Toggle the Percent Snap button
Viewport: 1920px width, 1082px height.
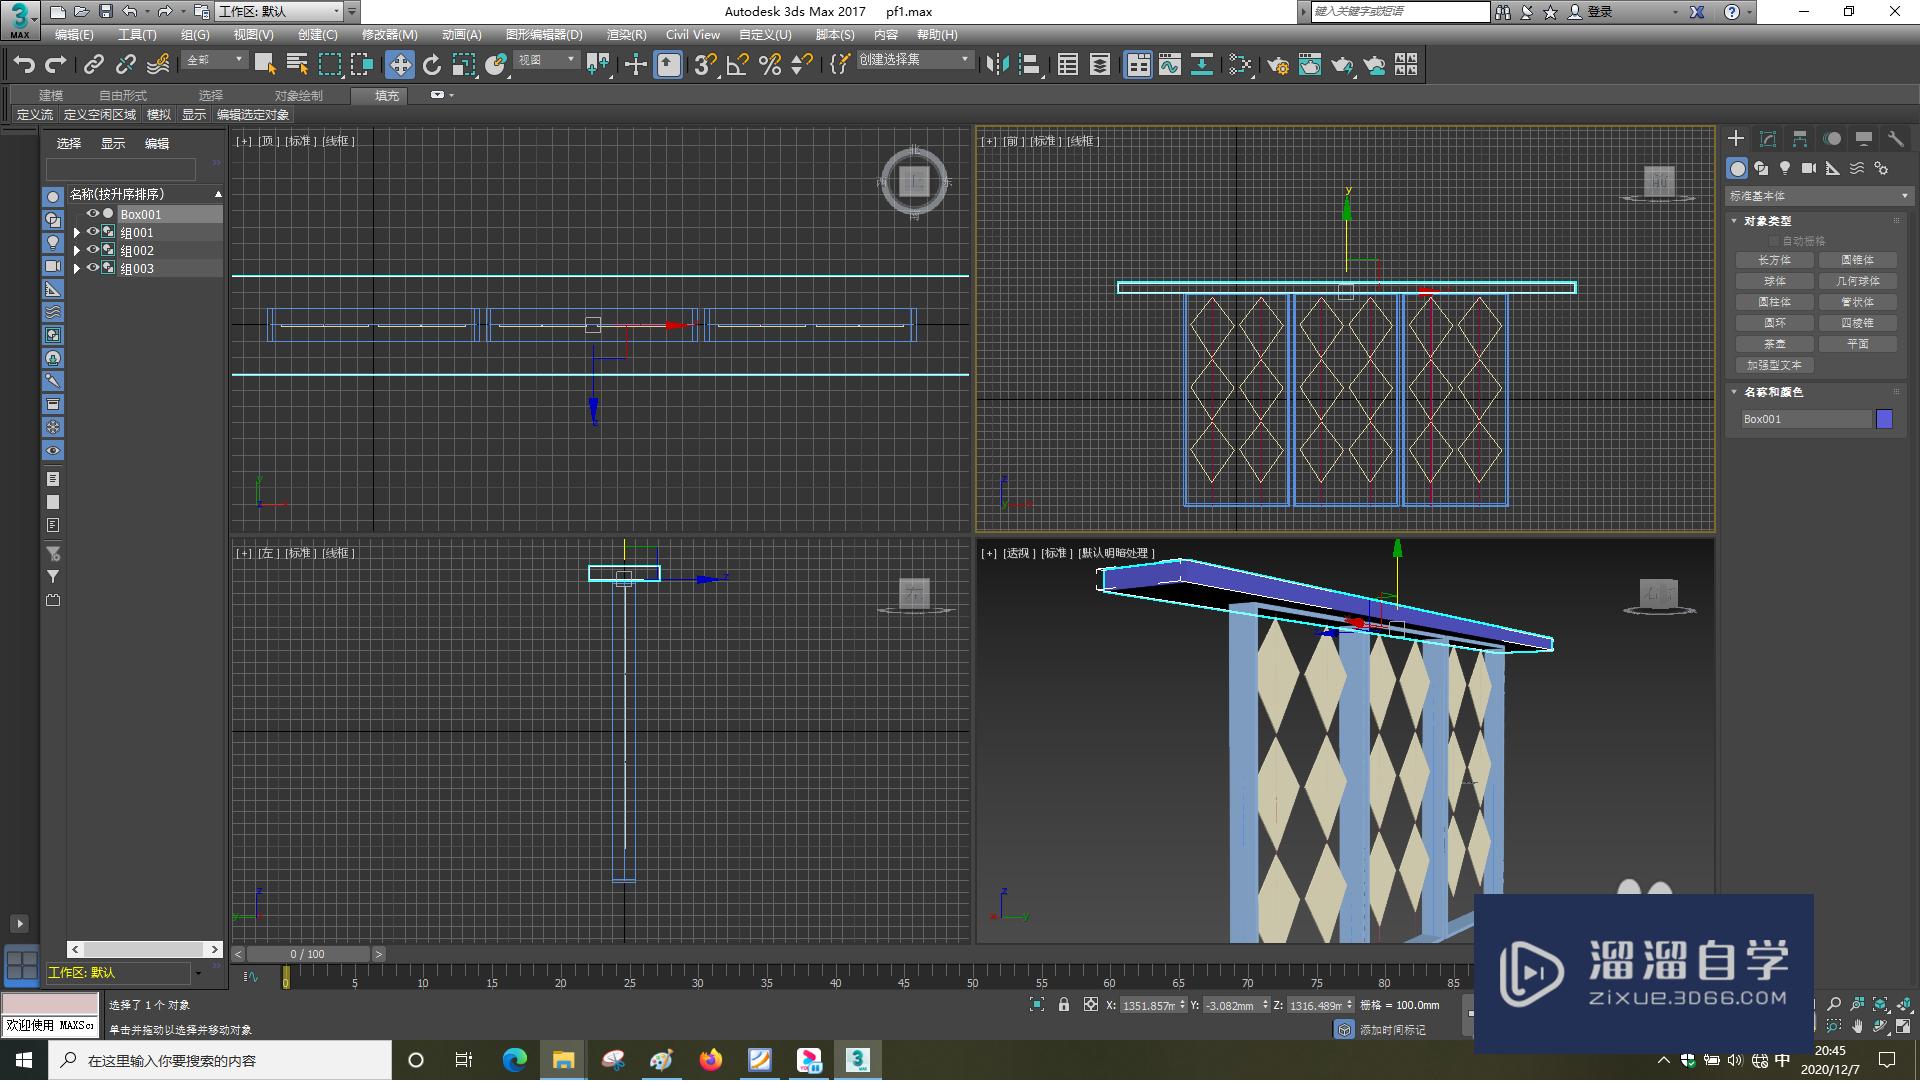coord(770,65)
